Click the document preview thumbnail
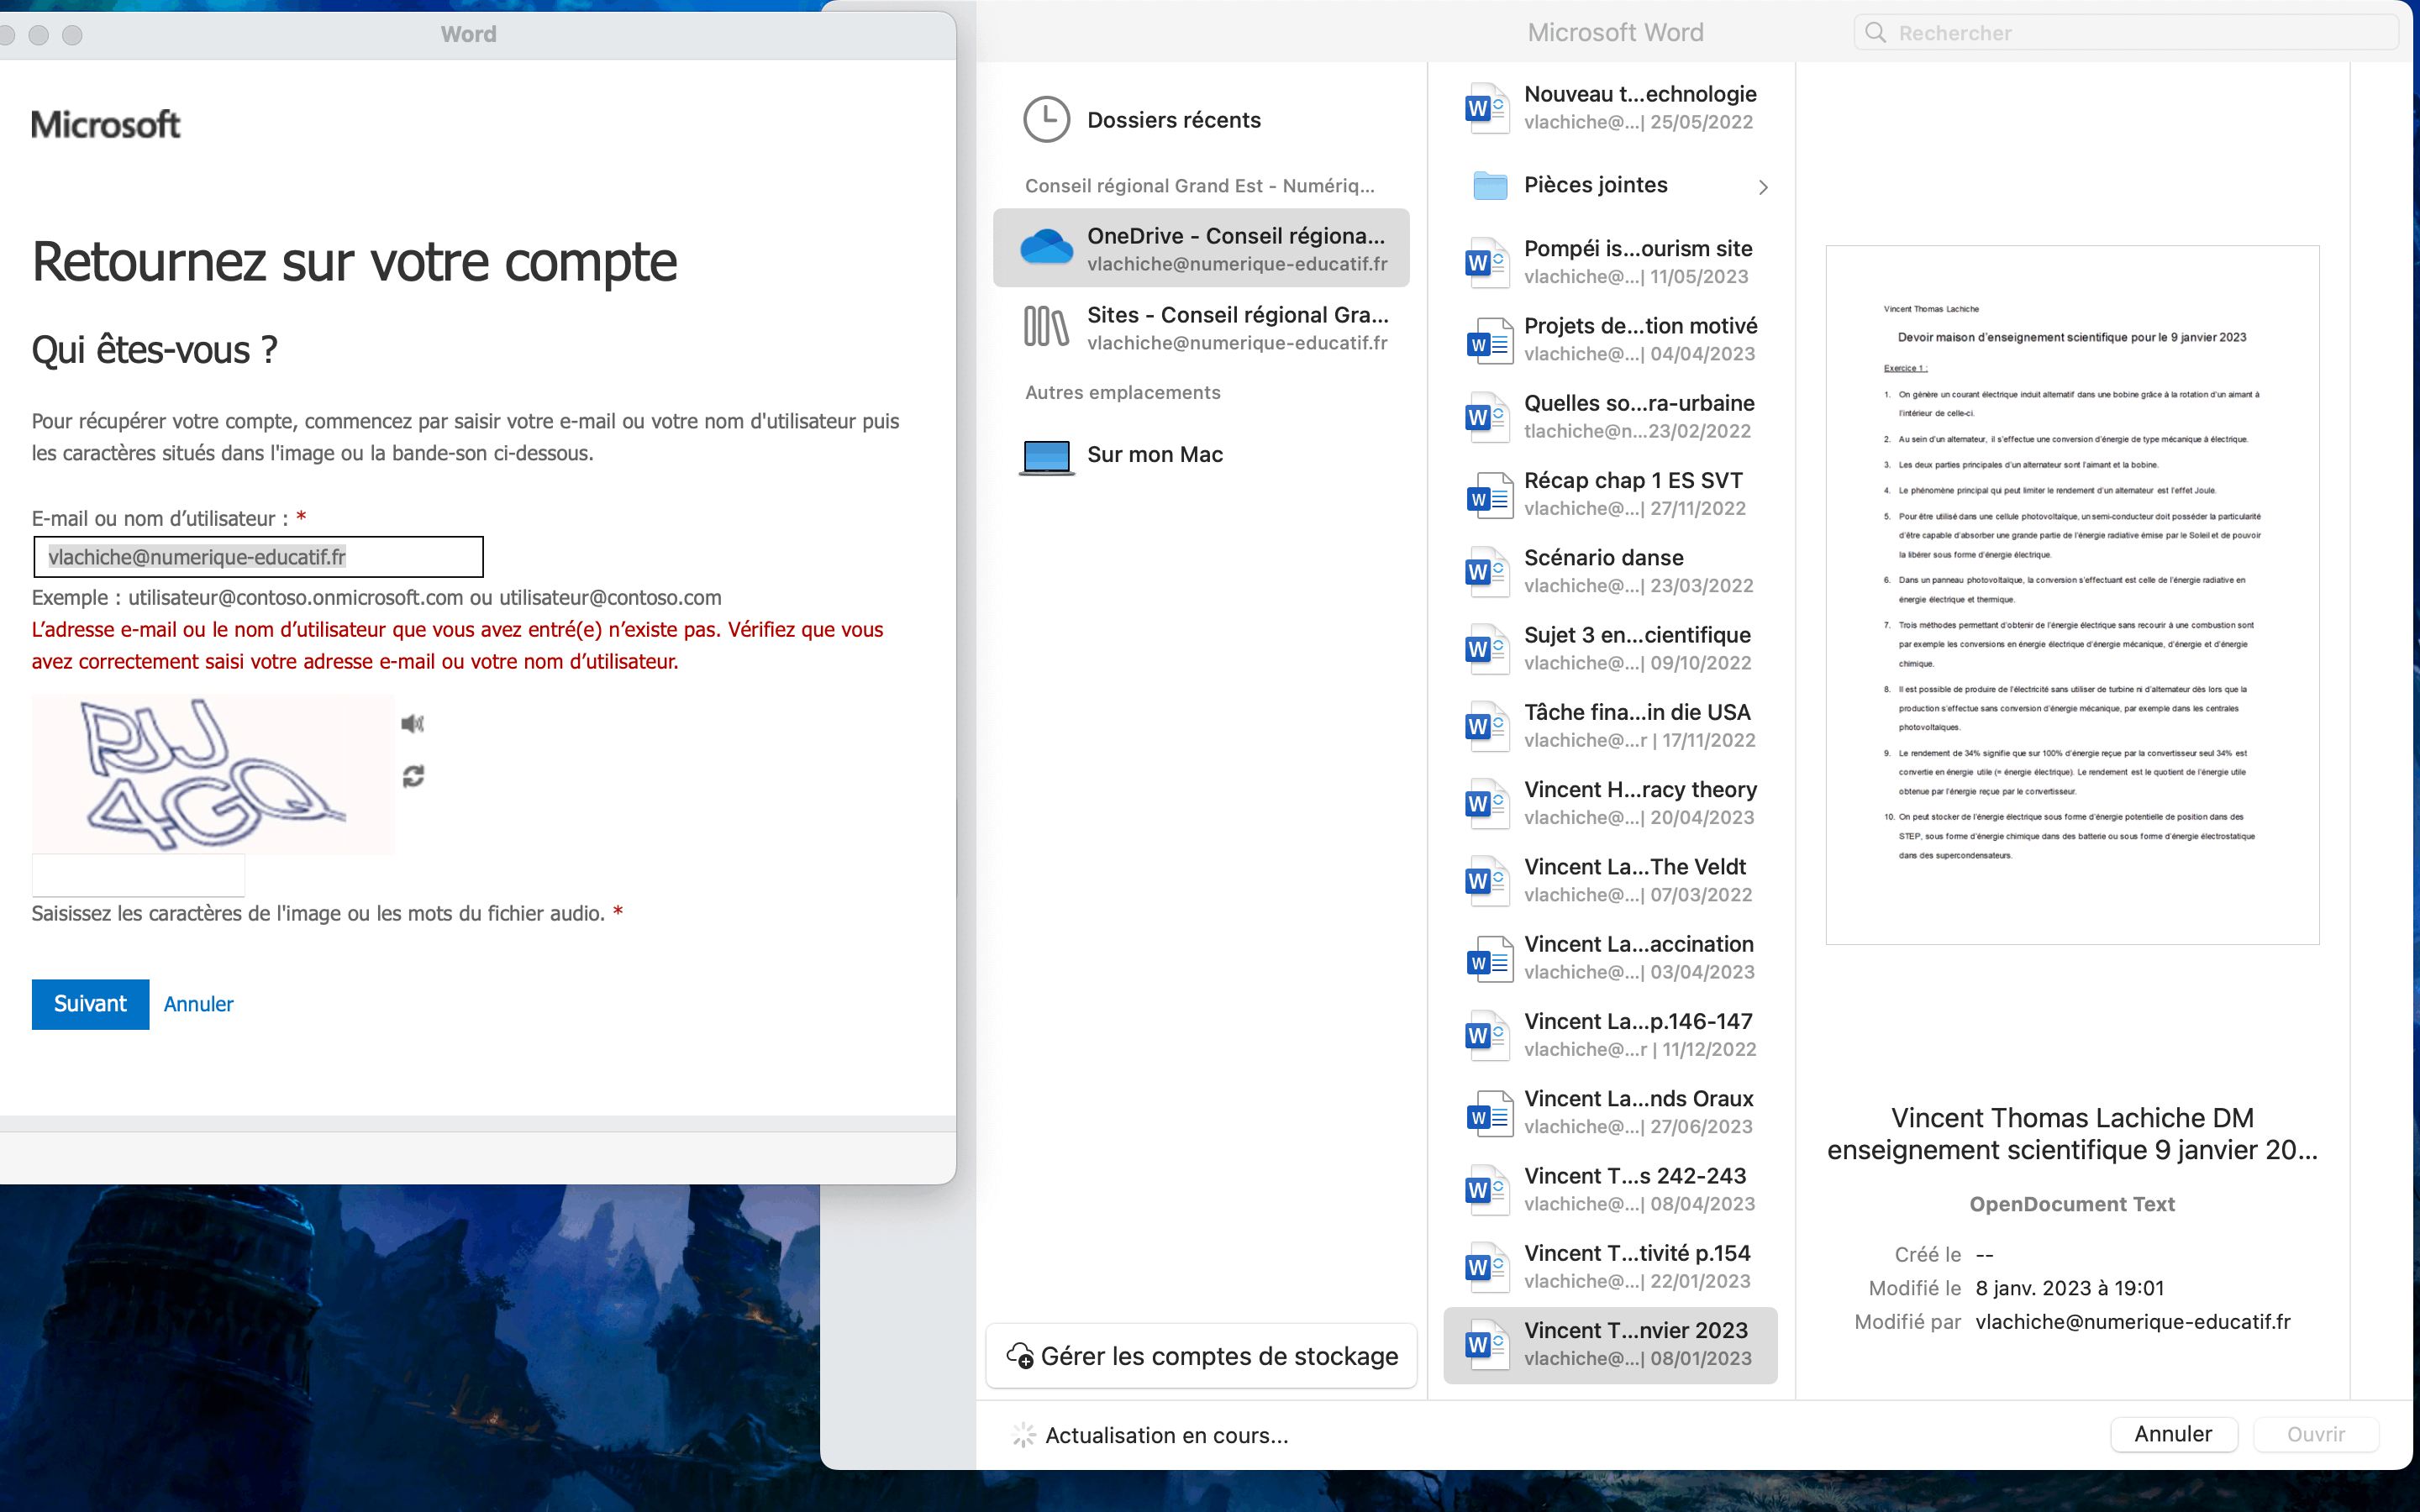2420x1512 pixels. [x=2072, y=595]
